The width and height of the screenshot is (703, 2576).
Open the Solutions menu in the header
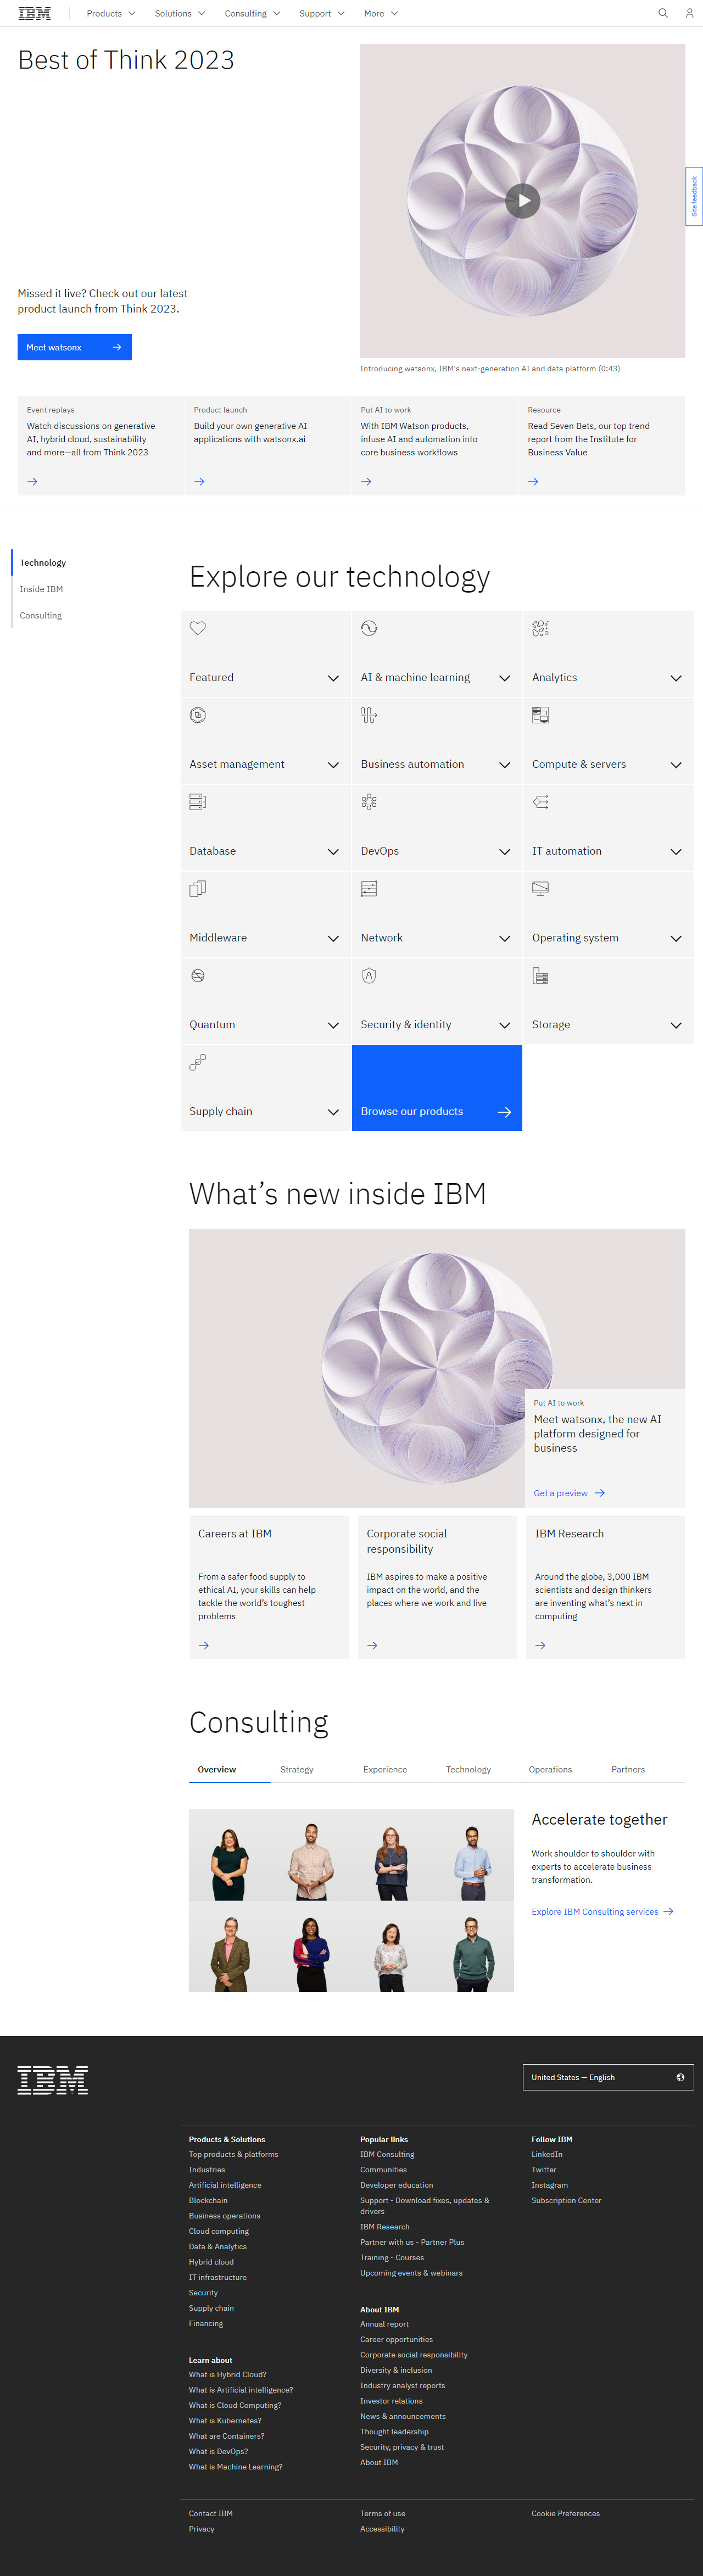tap(179, 13)
